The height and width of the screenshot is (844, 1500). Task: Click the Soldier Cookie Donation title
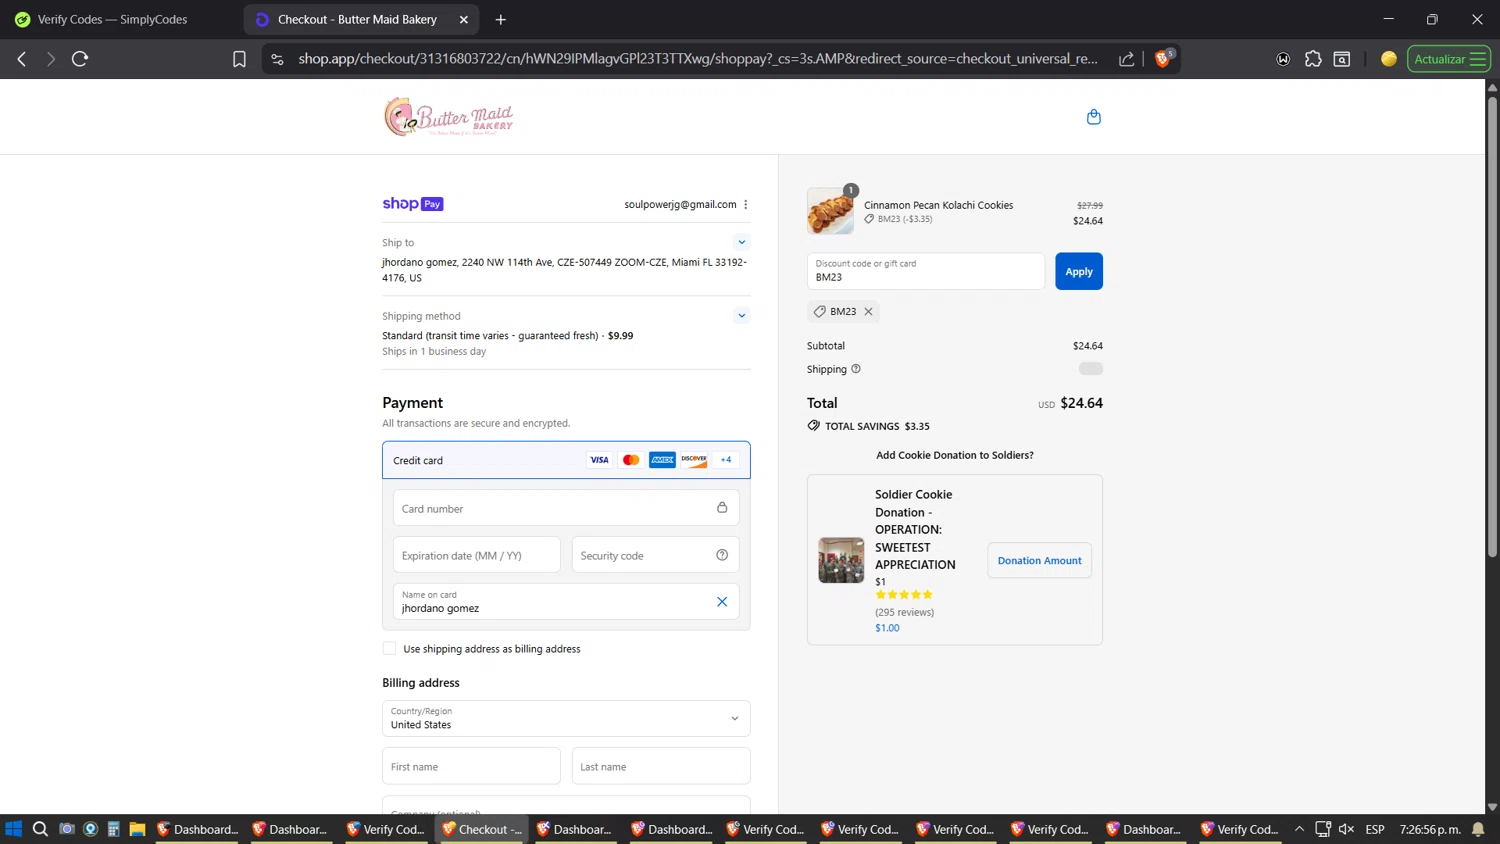[915, 529]
